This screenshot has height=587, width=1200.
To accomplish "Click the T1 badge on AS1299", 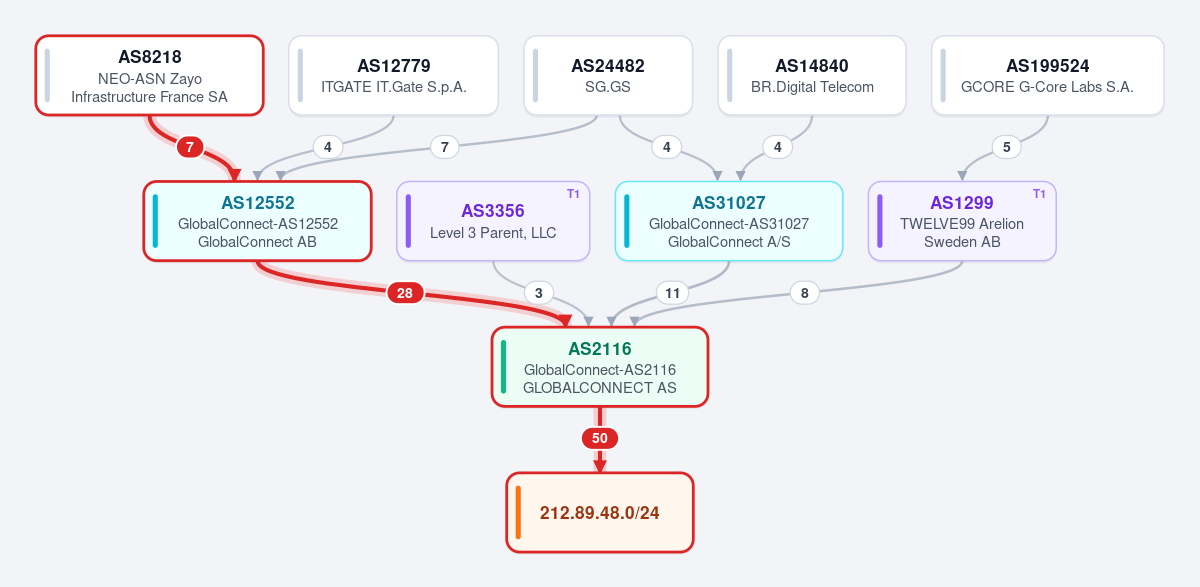I will point(1039,194).
